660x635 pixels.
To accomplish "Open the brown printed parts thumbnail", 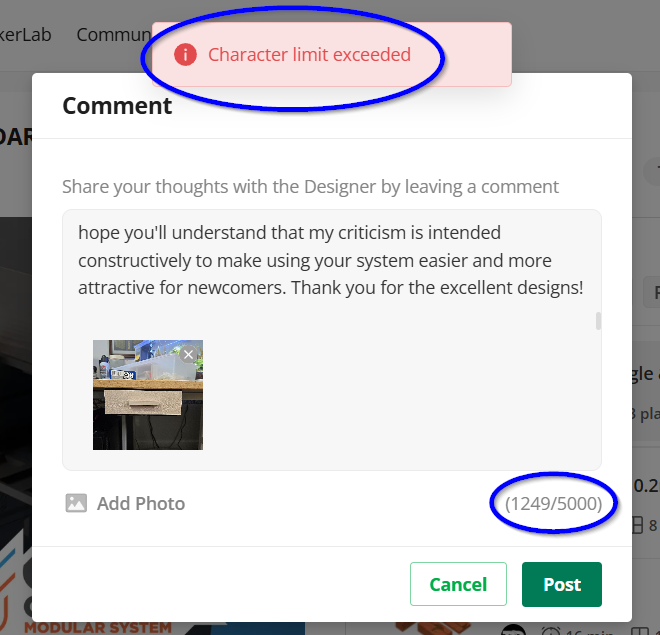I will pos(433,628).
